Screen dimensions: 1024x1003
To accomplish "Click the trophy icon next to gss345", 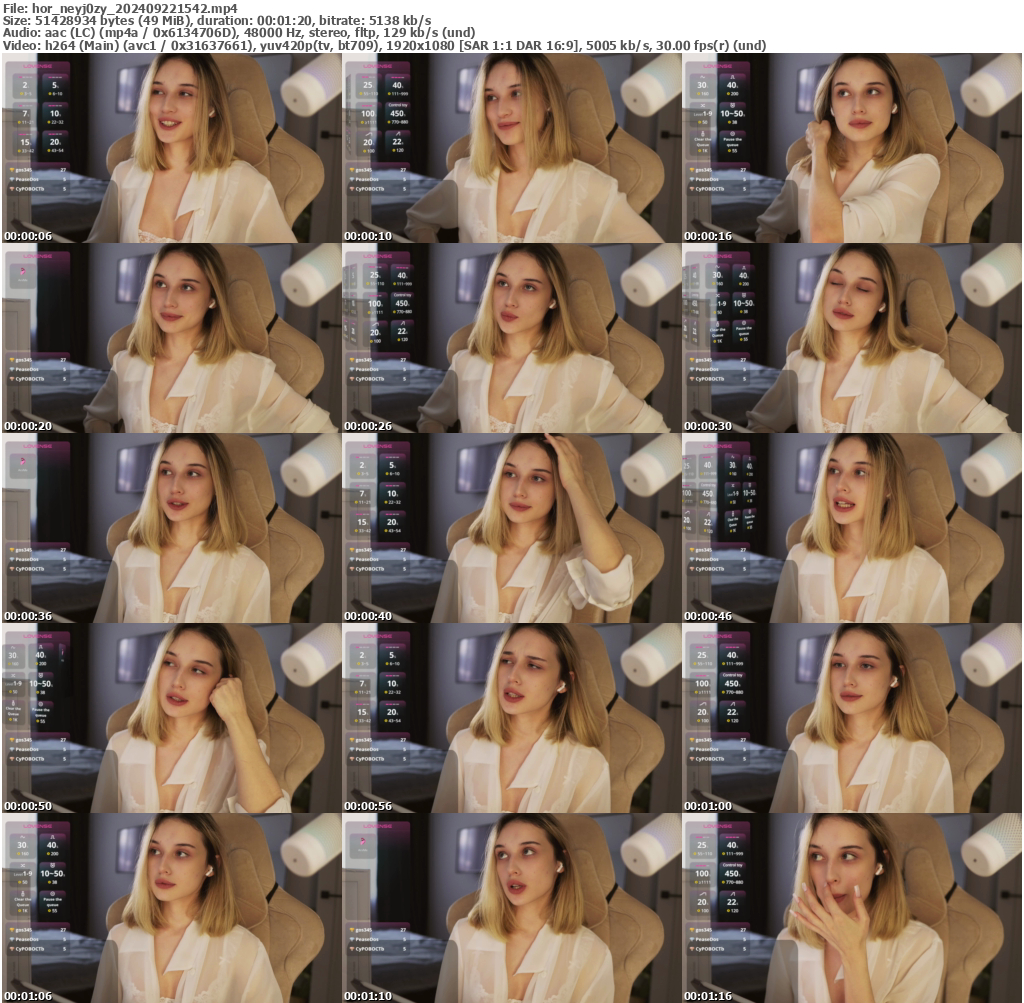I will coord(692,169).
